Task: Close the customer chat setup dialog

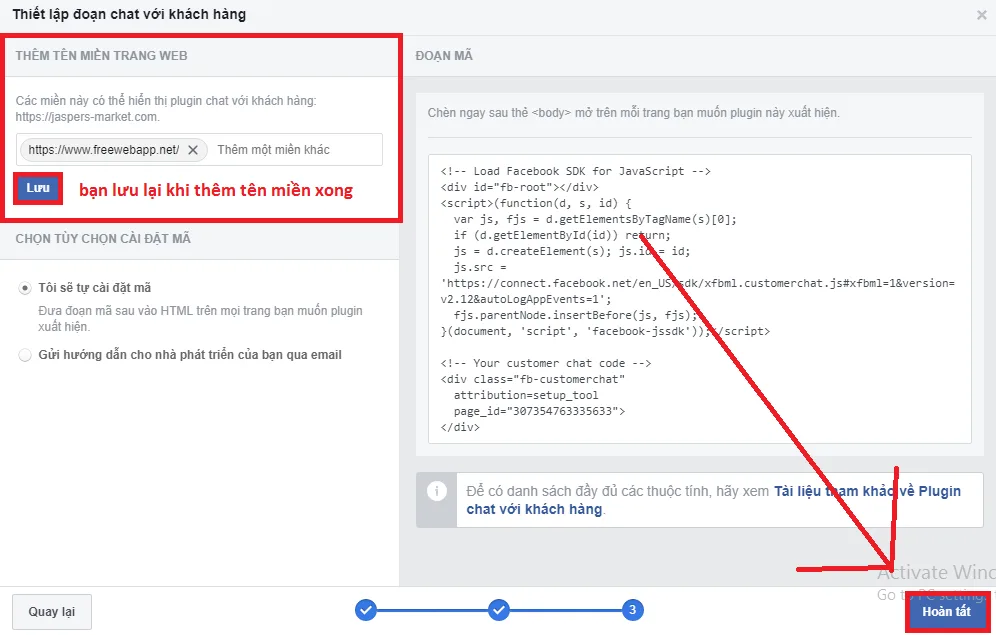Action: (x=981, y=15)
